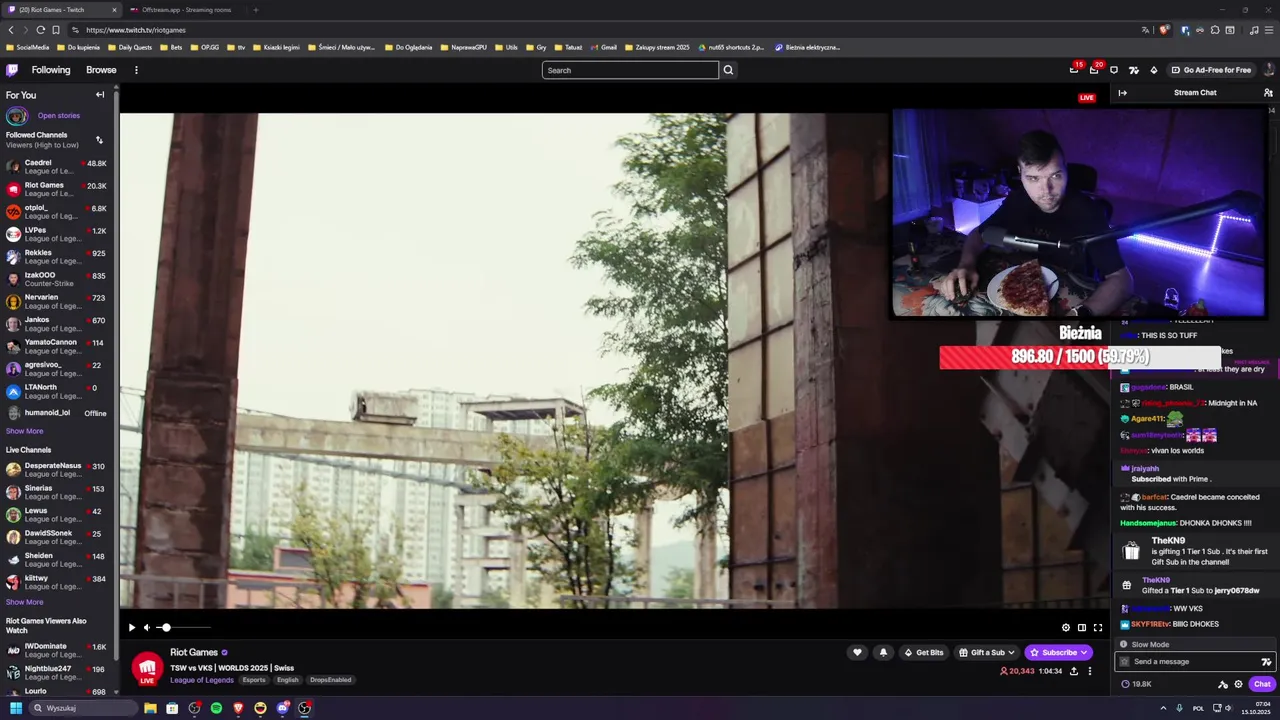
Task: Open the Following page
Action: tap(51, 70)
